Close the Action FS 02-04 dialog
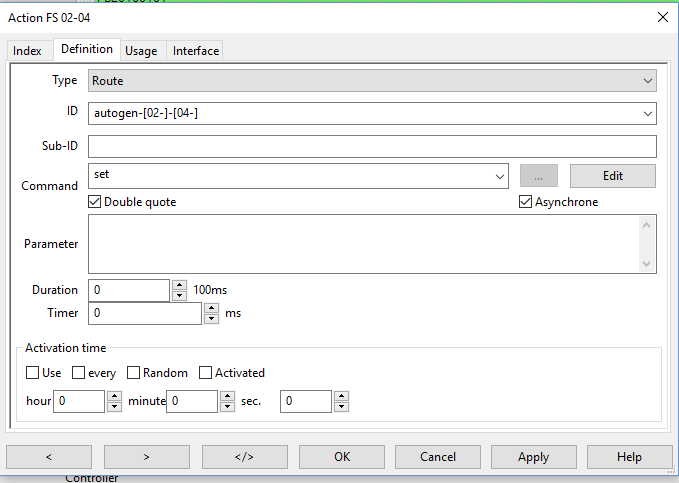This screenshot has width=679, height=483. click(x=661, y=17)
